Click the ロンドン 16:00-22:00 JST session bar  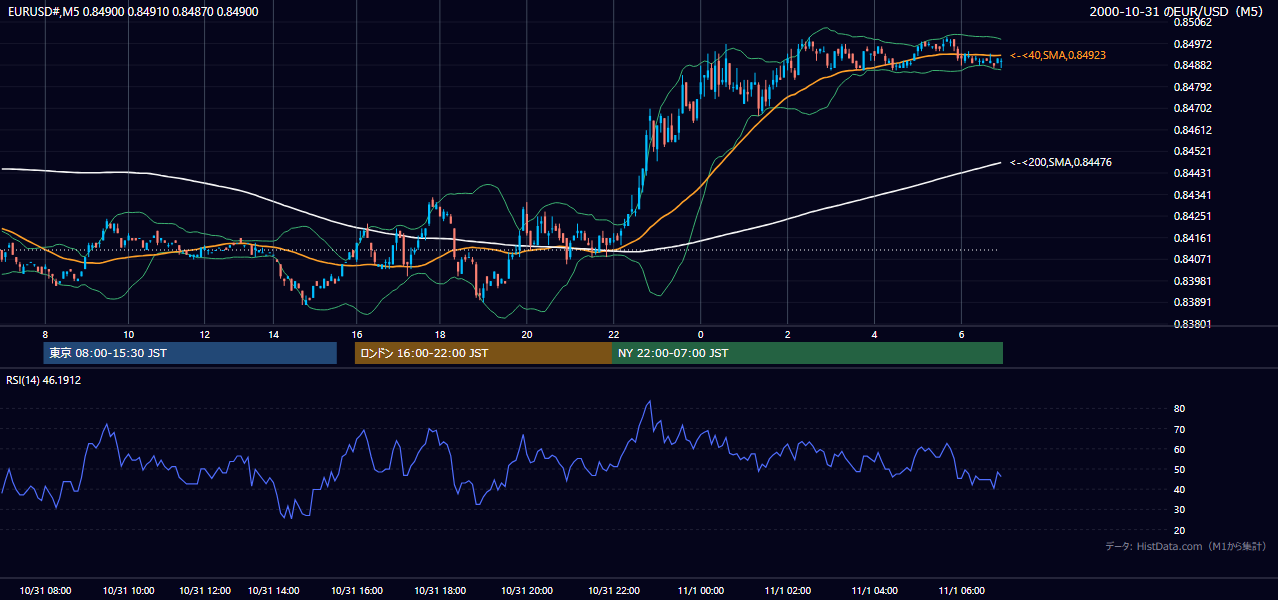(483, 353)
